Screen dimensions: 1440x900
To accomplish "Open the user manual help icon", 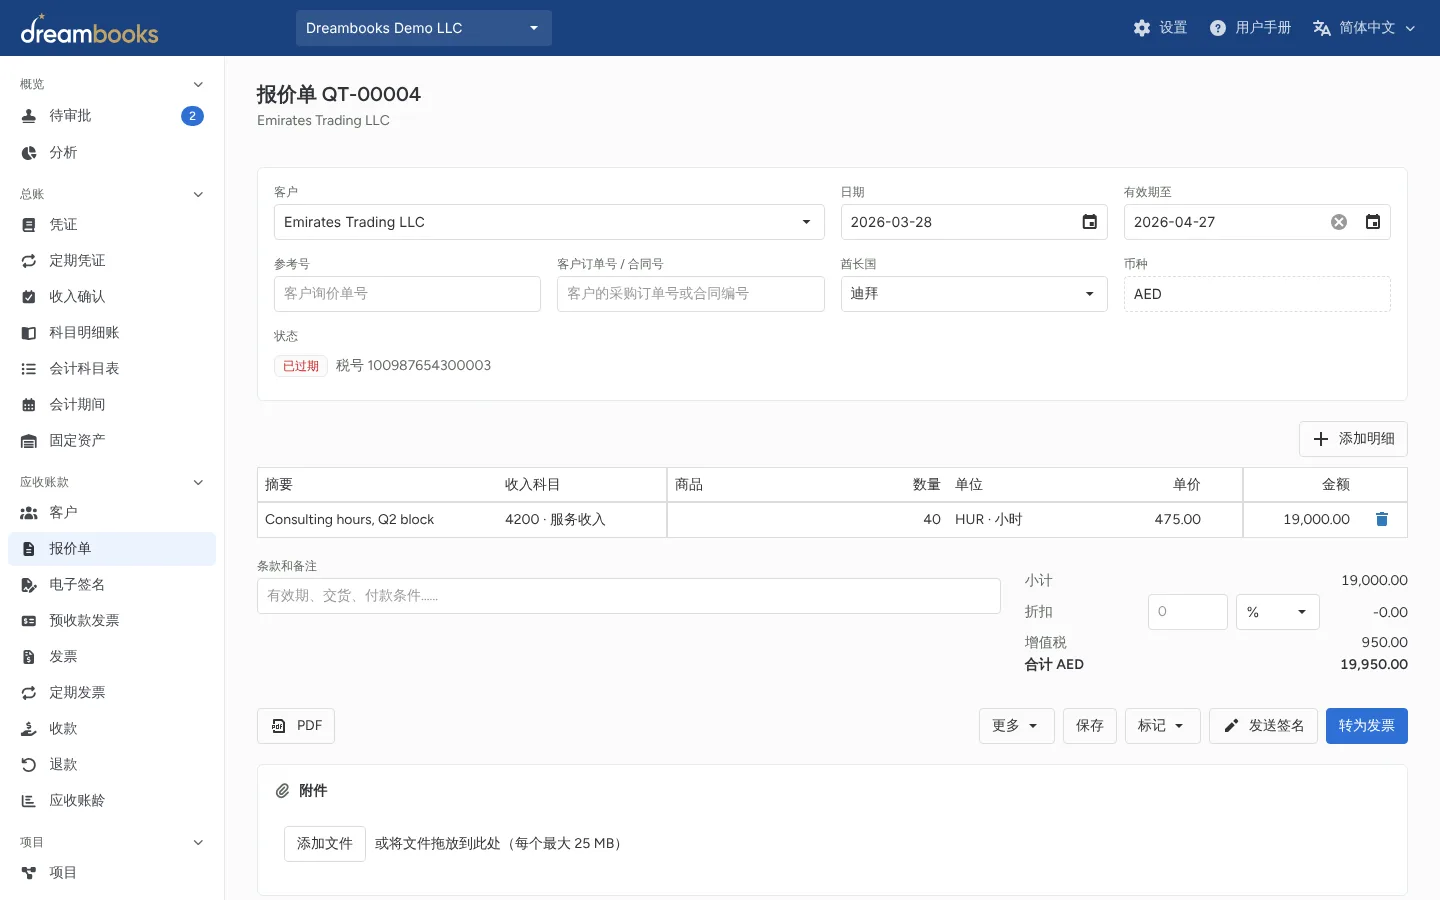I will tap(1217, 28).
